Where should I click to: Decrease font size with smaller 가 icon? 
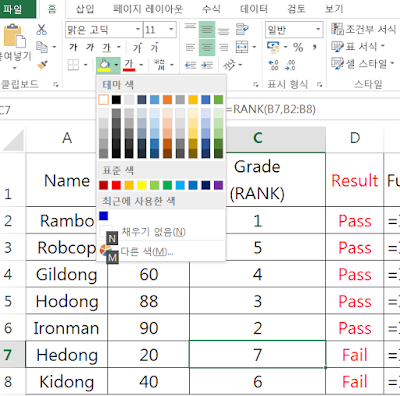click(x=154, y=48)
